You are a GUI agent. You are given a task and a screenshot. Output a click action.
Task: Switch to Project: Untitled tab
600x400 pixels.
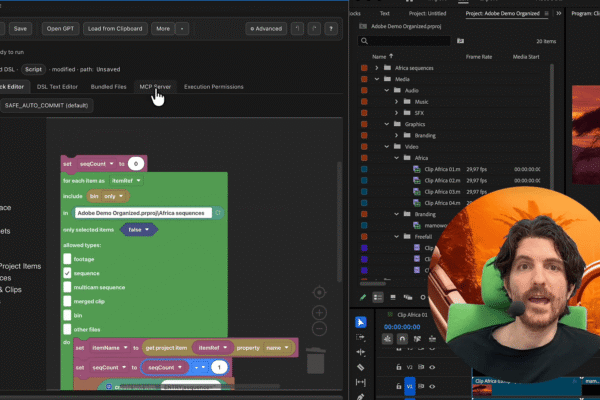point(427,13)
